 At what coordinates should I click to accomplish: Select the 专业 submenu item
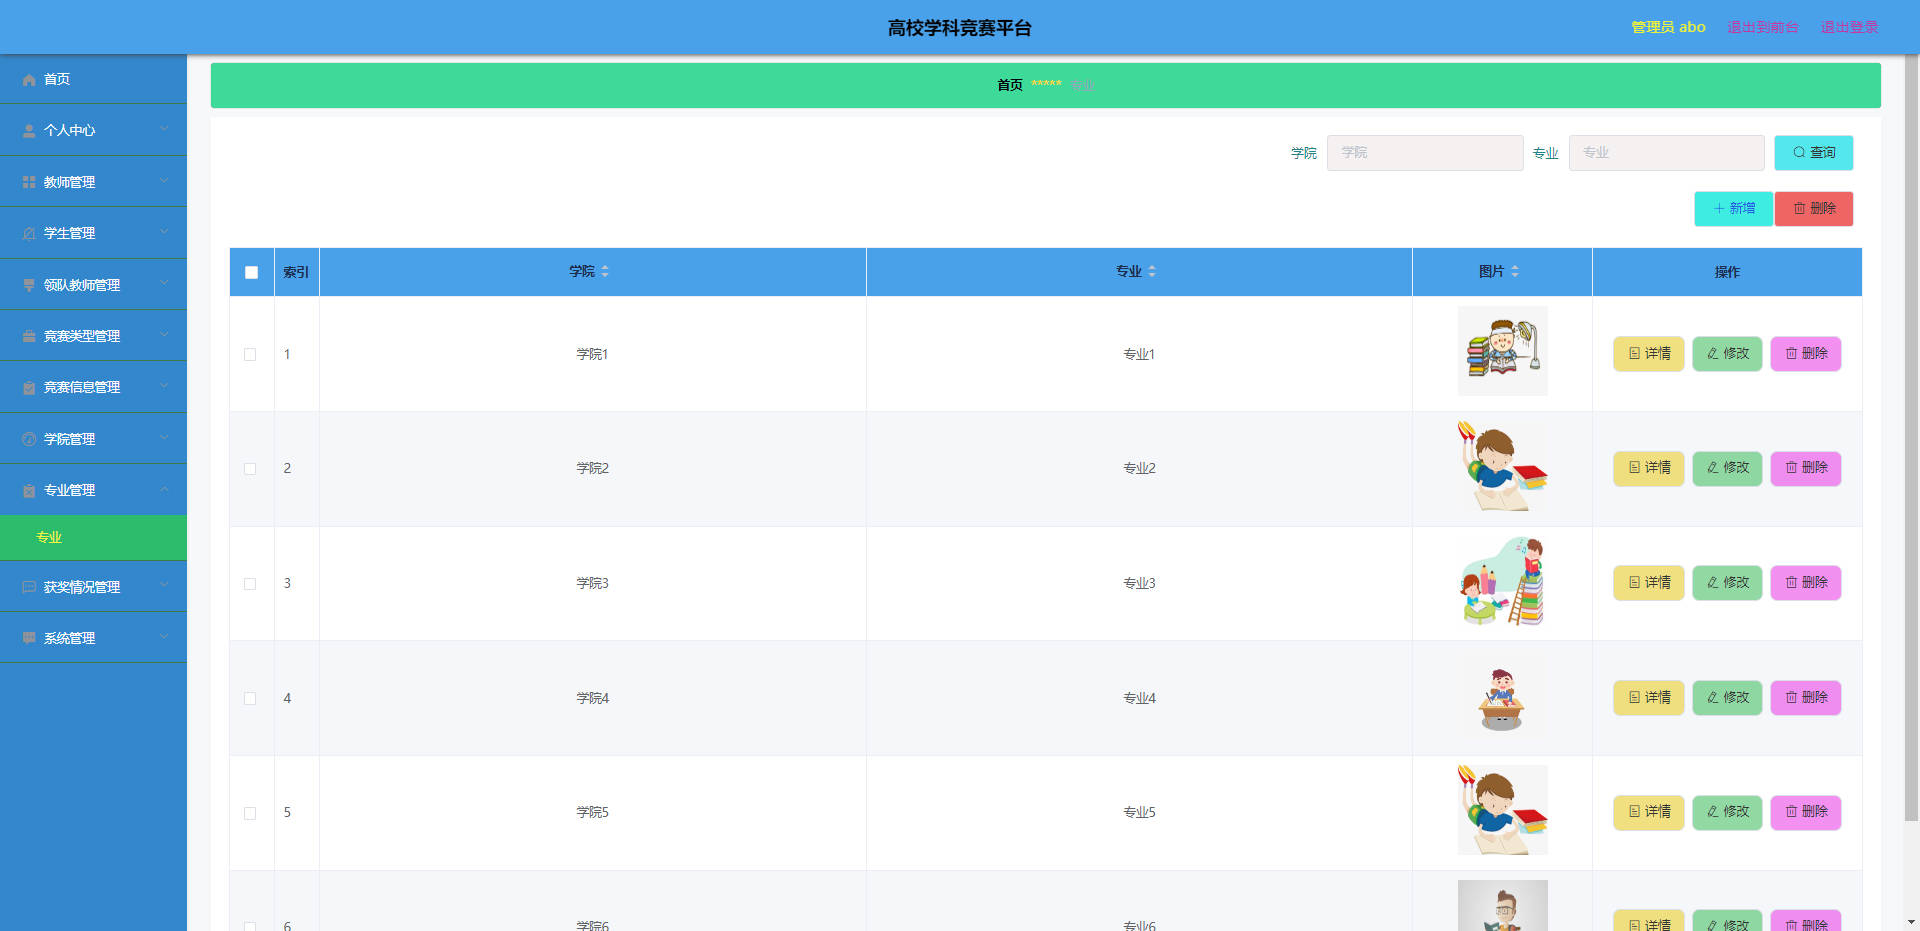pyautogui.click(x=93, y=538)
